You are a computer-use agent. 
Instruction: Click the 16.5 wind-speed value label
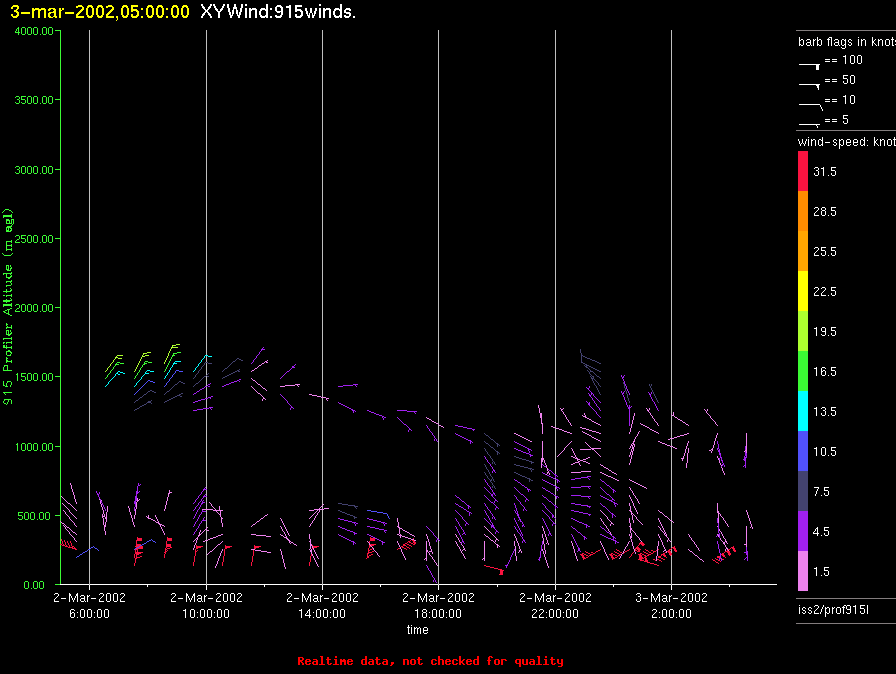(825, 372)
